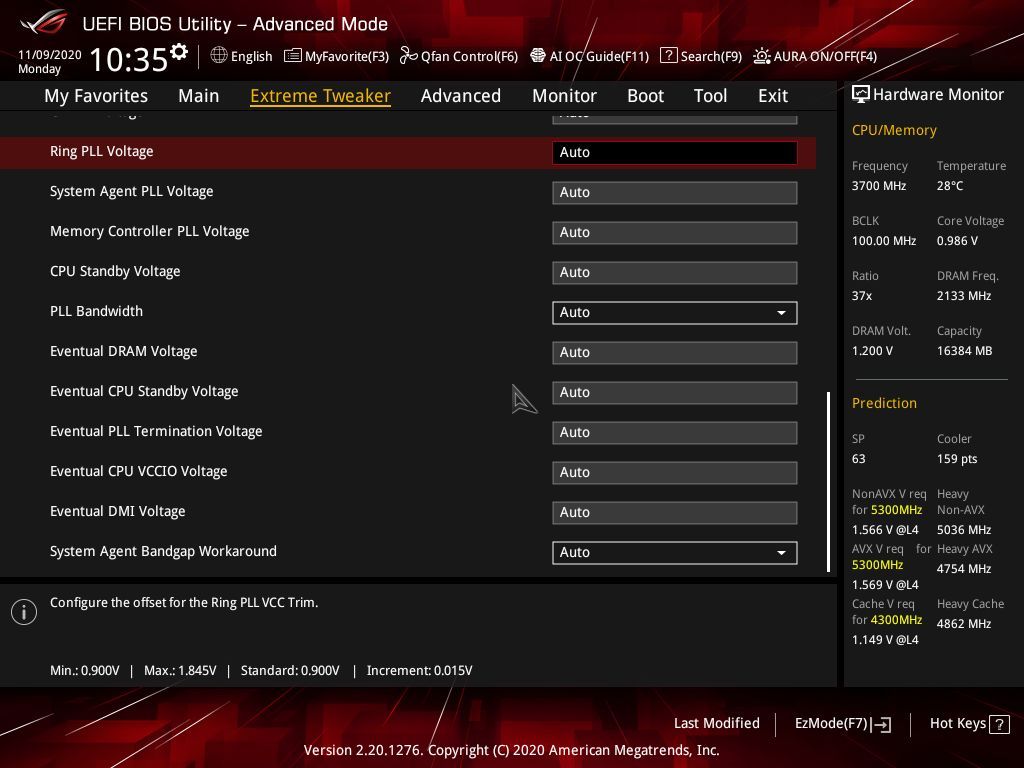The width and height of the screenshot is (1024, 768).
Task: Select PLL Bandwidth label
Action: click(x=96, y=311)
